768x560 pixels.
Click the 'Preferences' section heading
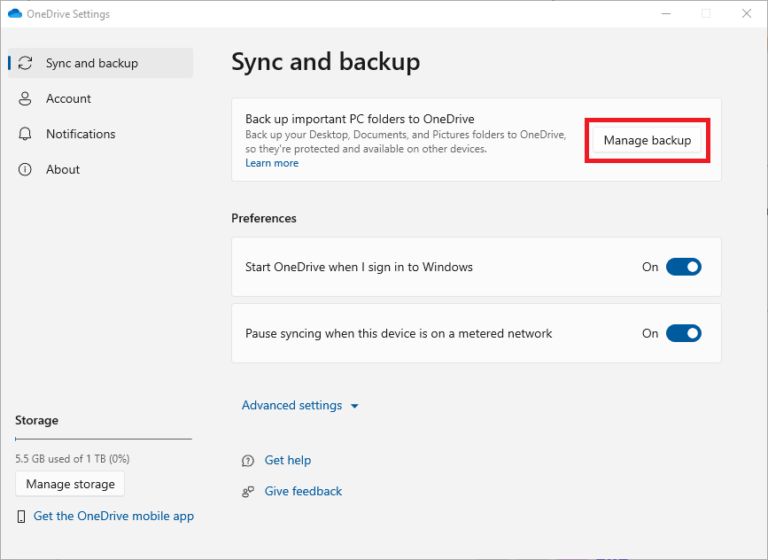click(264, 219)
